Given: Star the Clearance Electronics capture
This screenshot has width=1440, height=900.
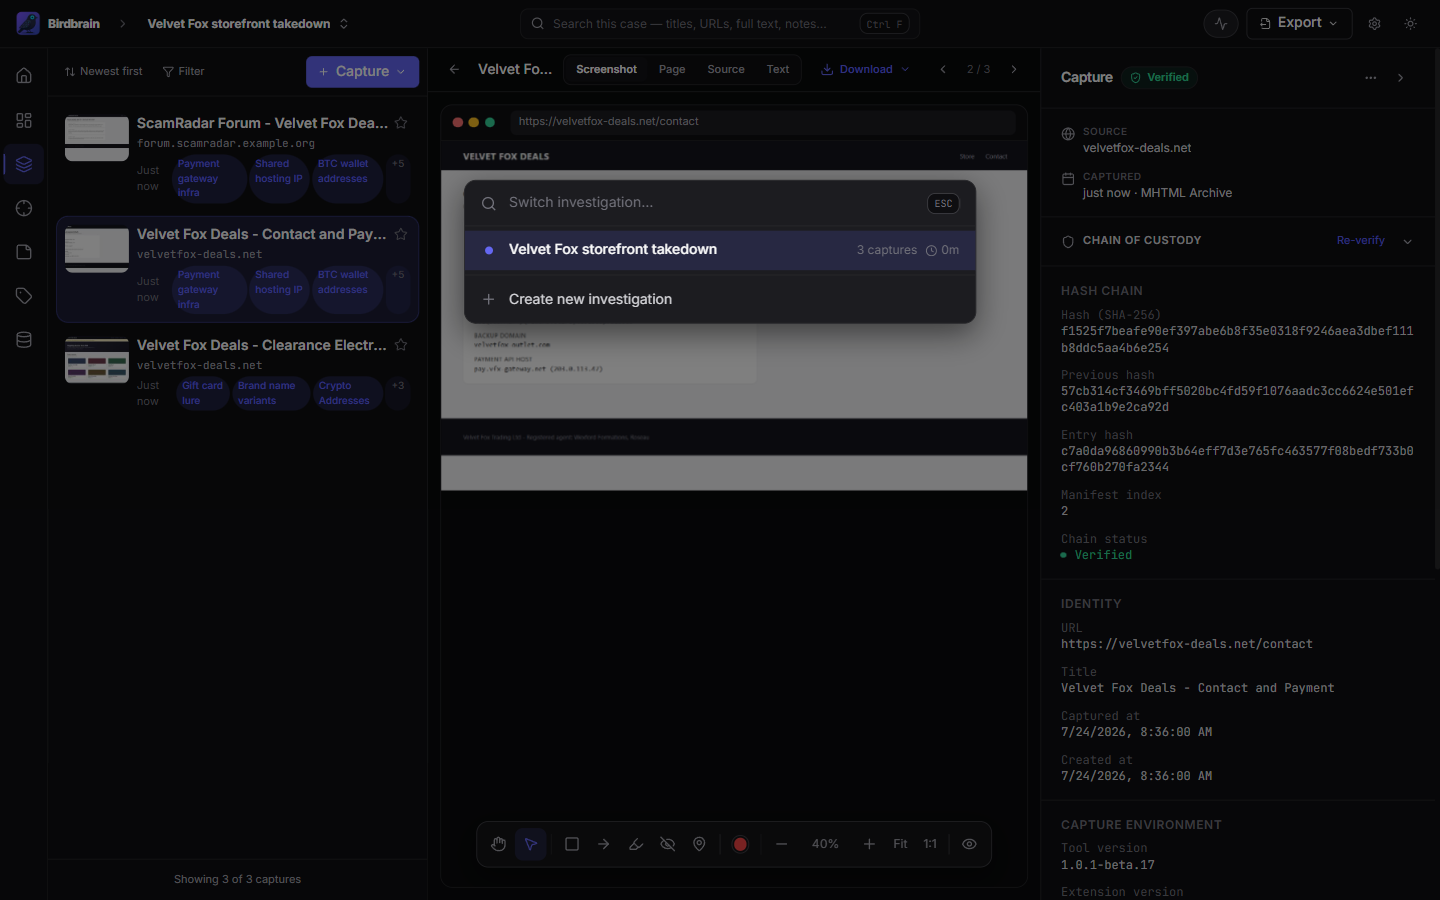Looking at the screenshot, I should [401, 345].
